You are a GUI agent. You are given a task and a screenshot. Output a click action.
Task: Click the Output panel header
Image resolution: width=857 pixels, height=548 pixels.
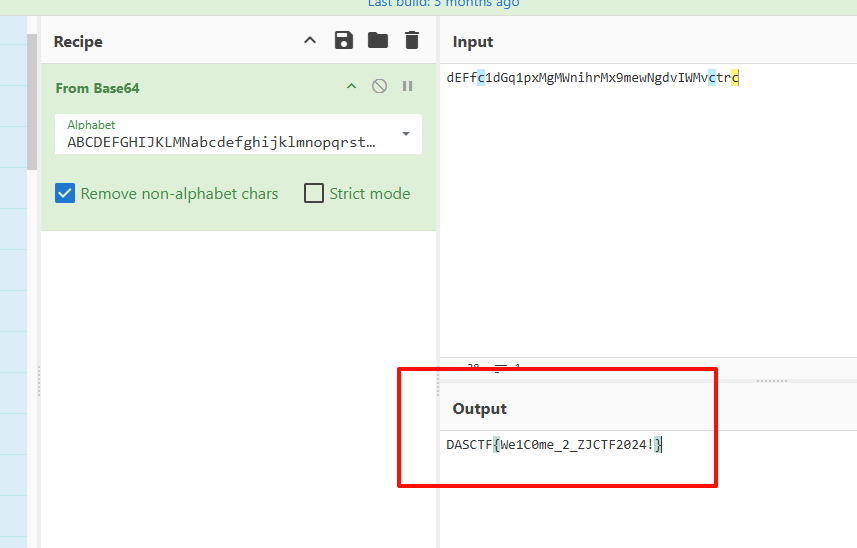click(x=479, y=408)
